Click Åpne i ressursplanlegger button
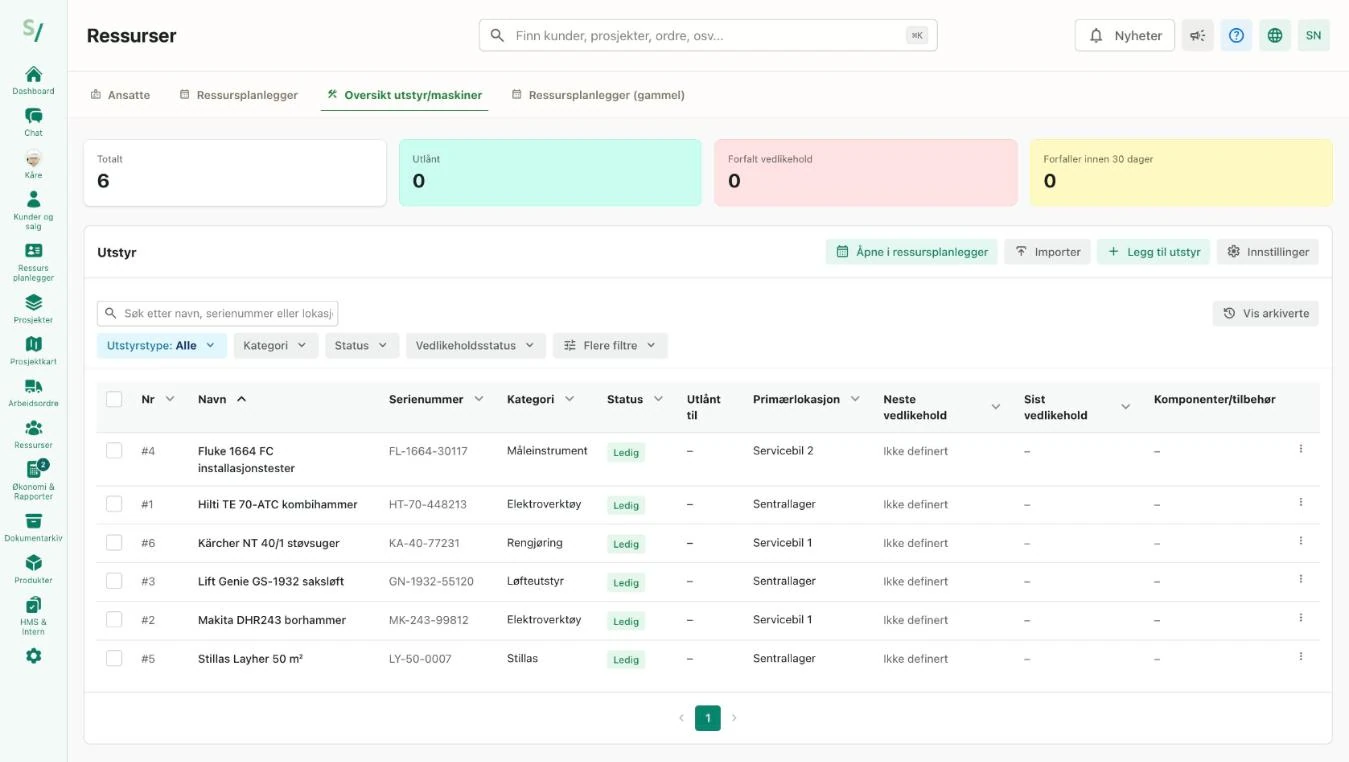1349x762 pixels. [911, 252]
